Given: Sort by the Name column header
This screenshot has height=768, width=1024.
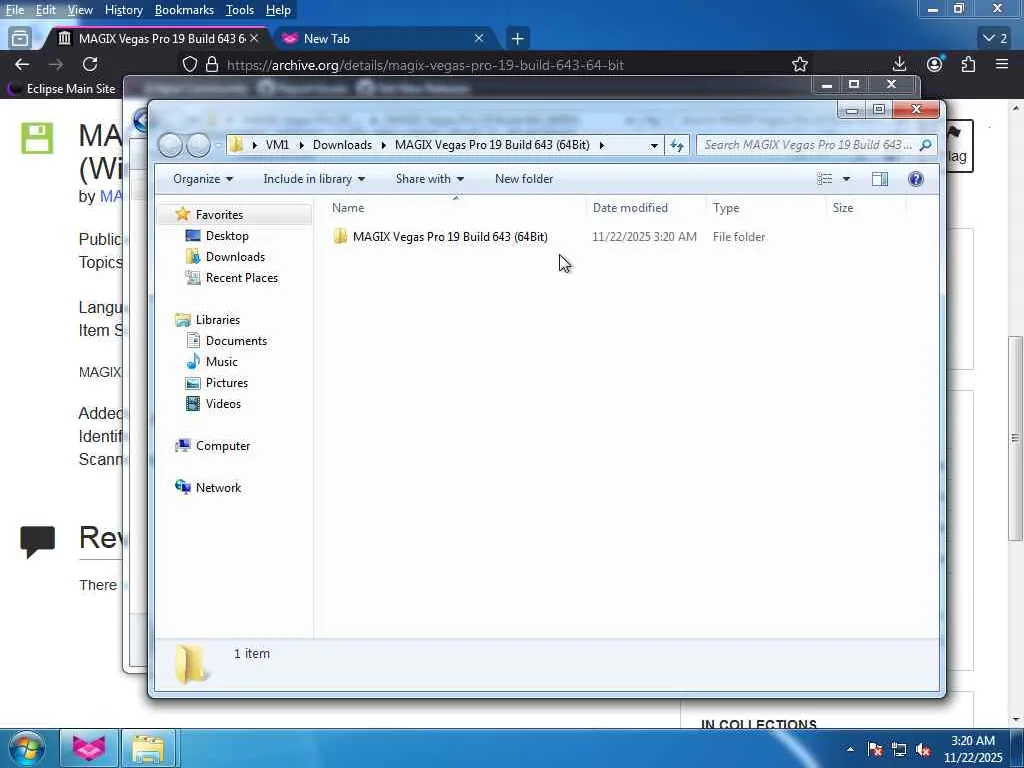Looking at the screenshot, I should click(455, 208).
